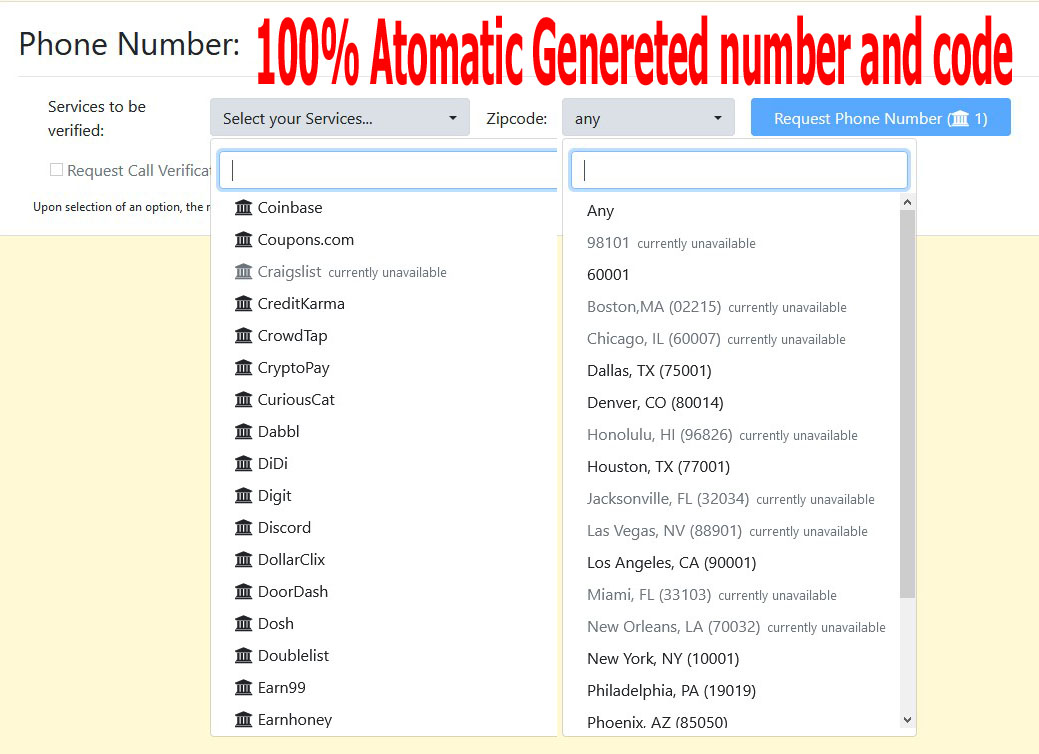Viewport: 1039px width, 754px height.
Task: Click Boston, MA (02215) entry
Action: (717, 307)
